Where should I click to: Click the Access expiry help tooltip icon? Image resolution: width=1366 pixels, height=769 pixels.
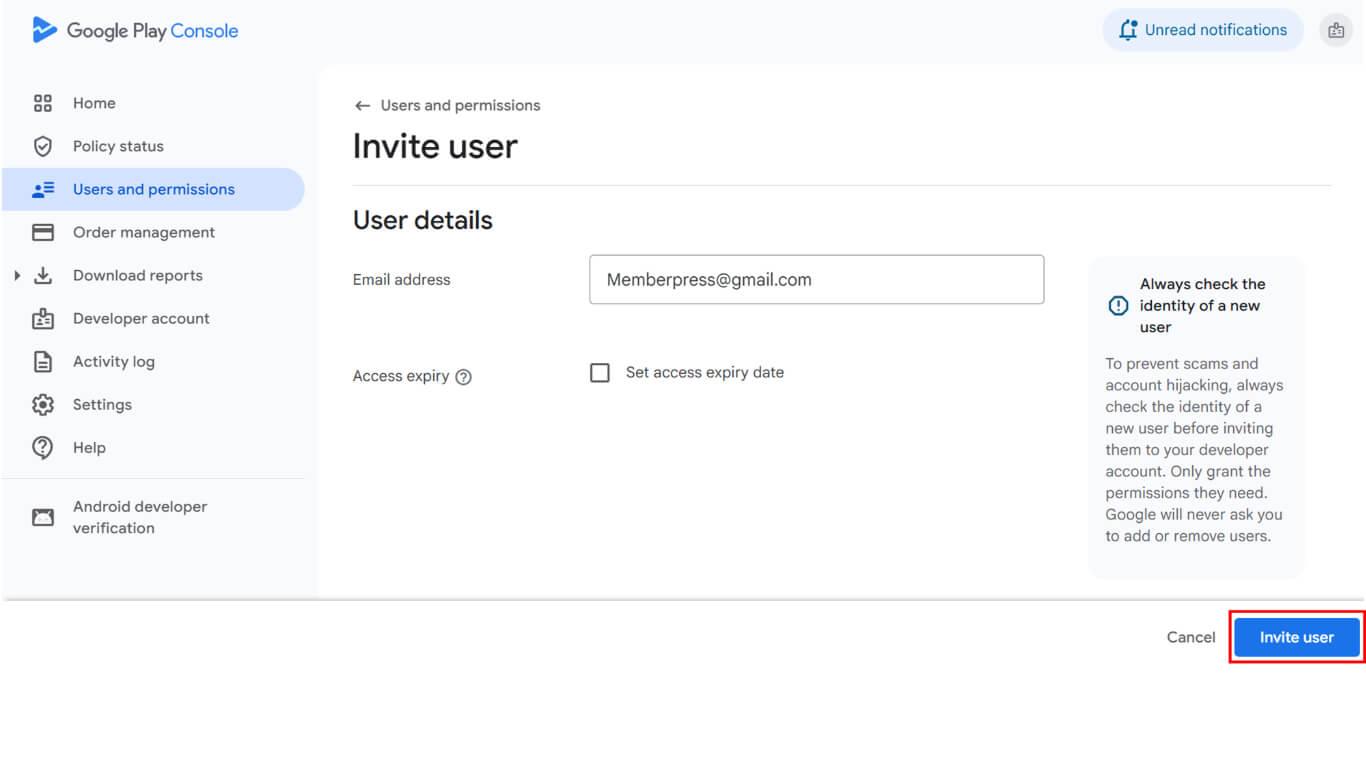[463, 377]
